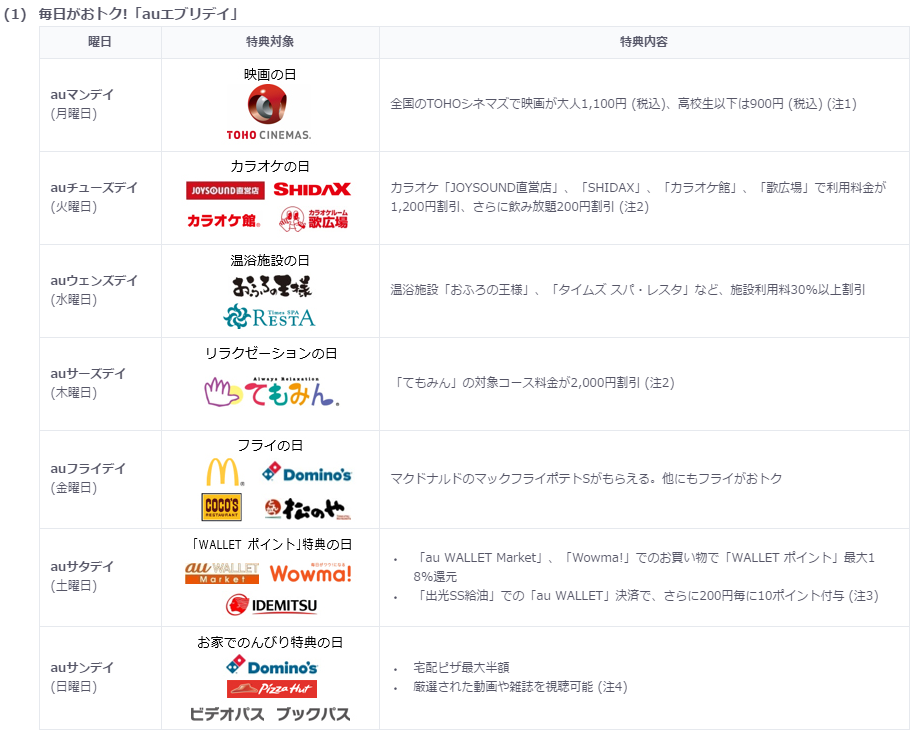The height and width of the screenshot is (731, 912).
Task: Click the JOYSOUND直営店 logo
Action: point(225,190)
